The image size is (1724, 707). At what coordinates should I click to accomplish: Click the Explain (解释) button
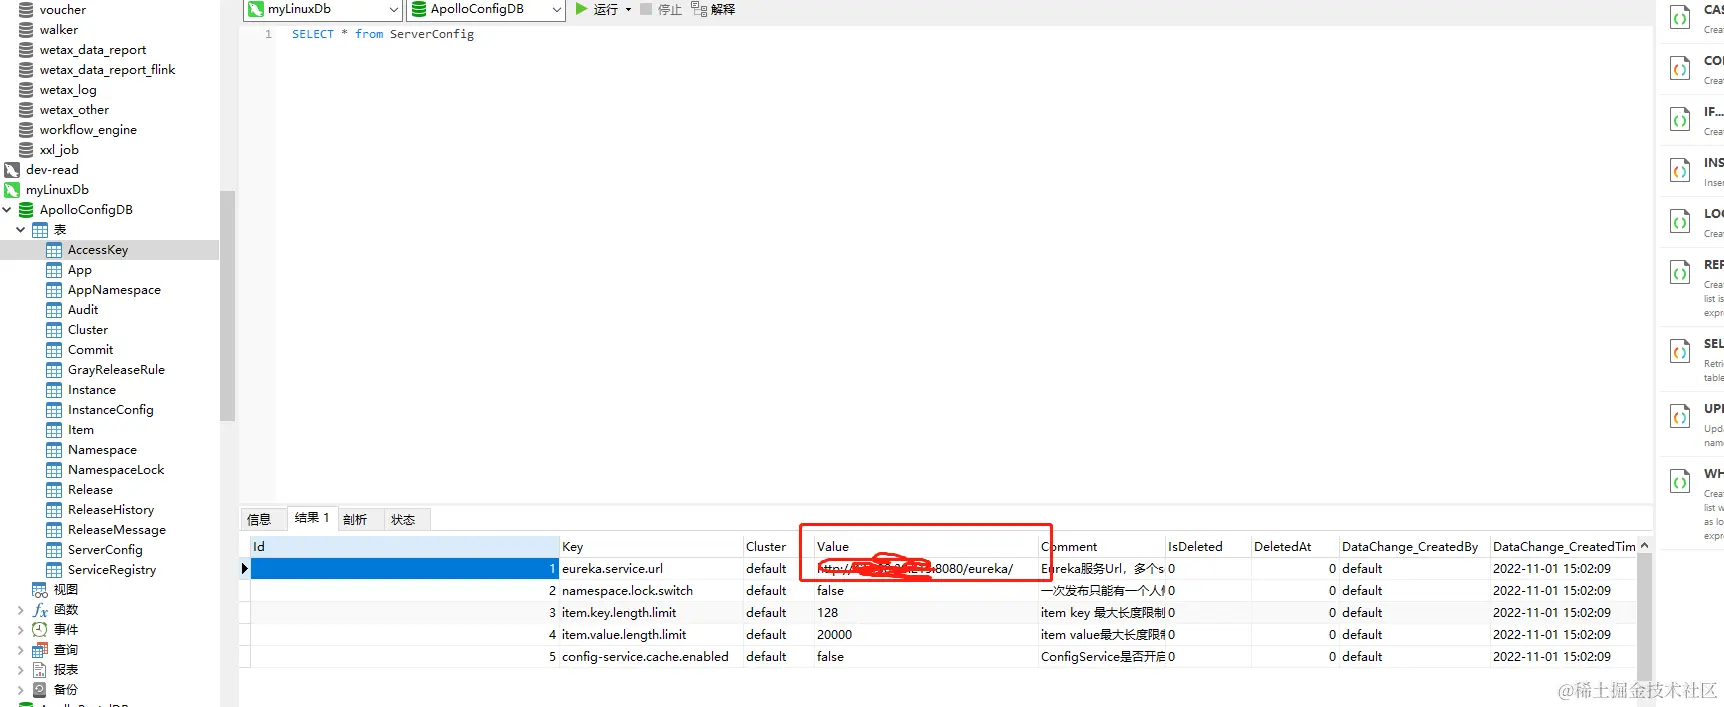click(713, 9)
